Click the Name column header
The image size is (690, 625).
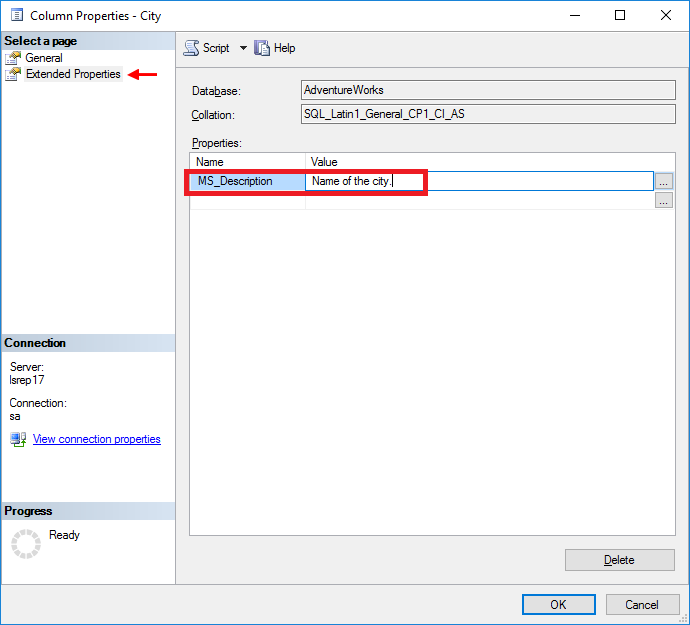tap(247, 161)
